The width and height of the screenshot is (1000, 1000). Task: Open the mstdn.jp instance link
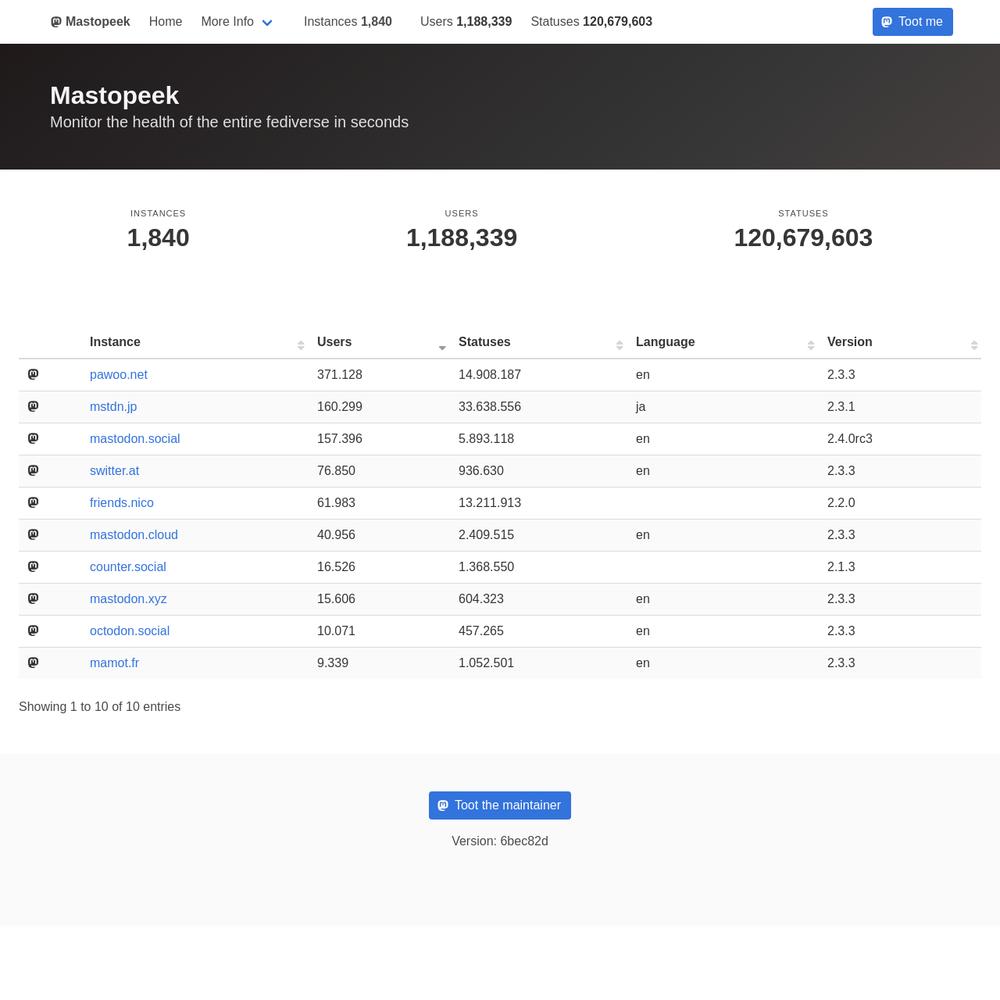pos(113,406)
